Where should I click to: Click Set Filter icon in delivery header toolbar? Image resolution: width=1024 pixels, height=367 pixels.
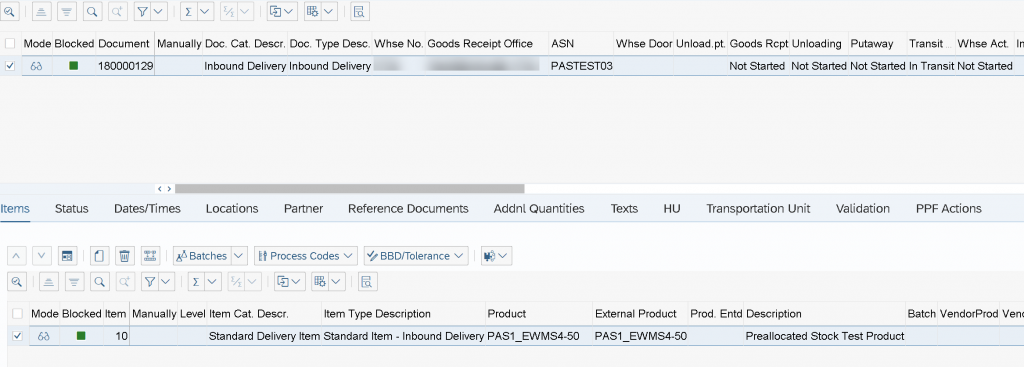[143, 11]
